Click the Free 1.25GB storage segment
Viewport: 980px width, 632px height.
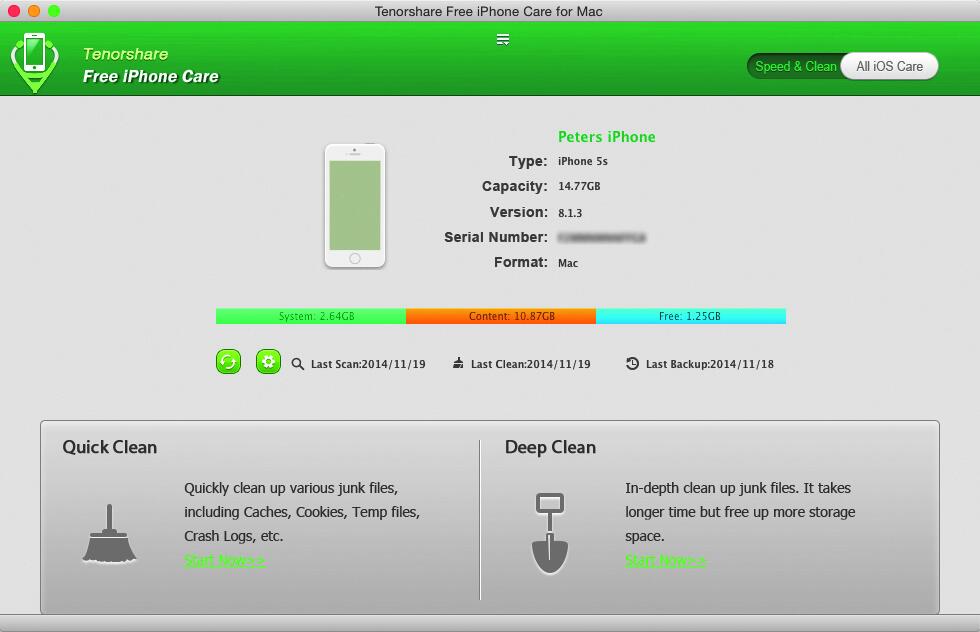(x=691, y=316)
